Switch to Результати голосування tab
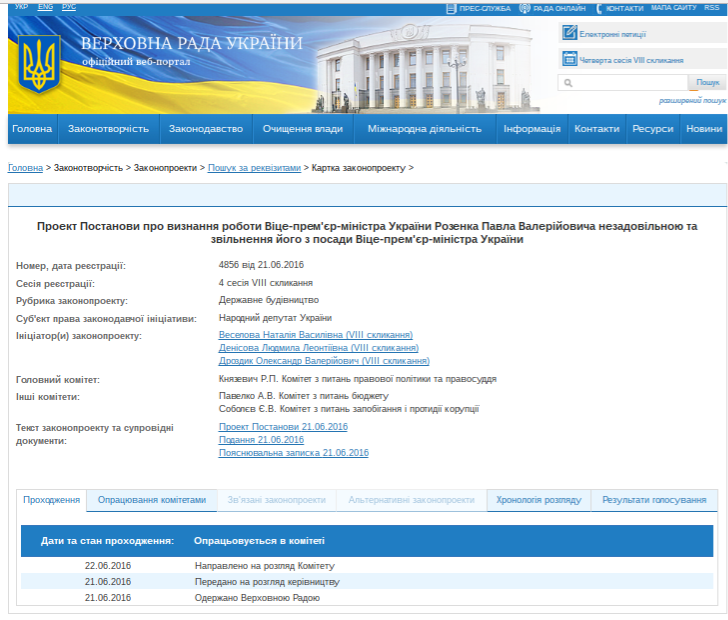This screenshot has width=728, height=620. (x=654, y=500)
